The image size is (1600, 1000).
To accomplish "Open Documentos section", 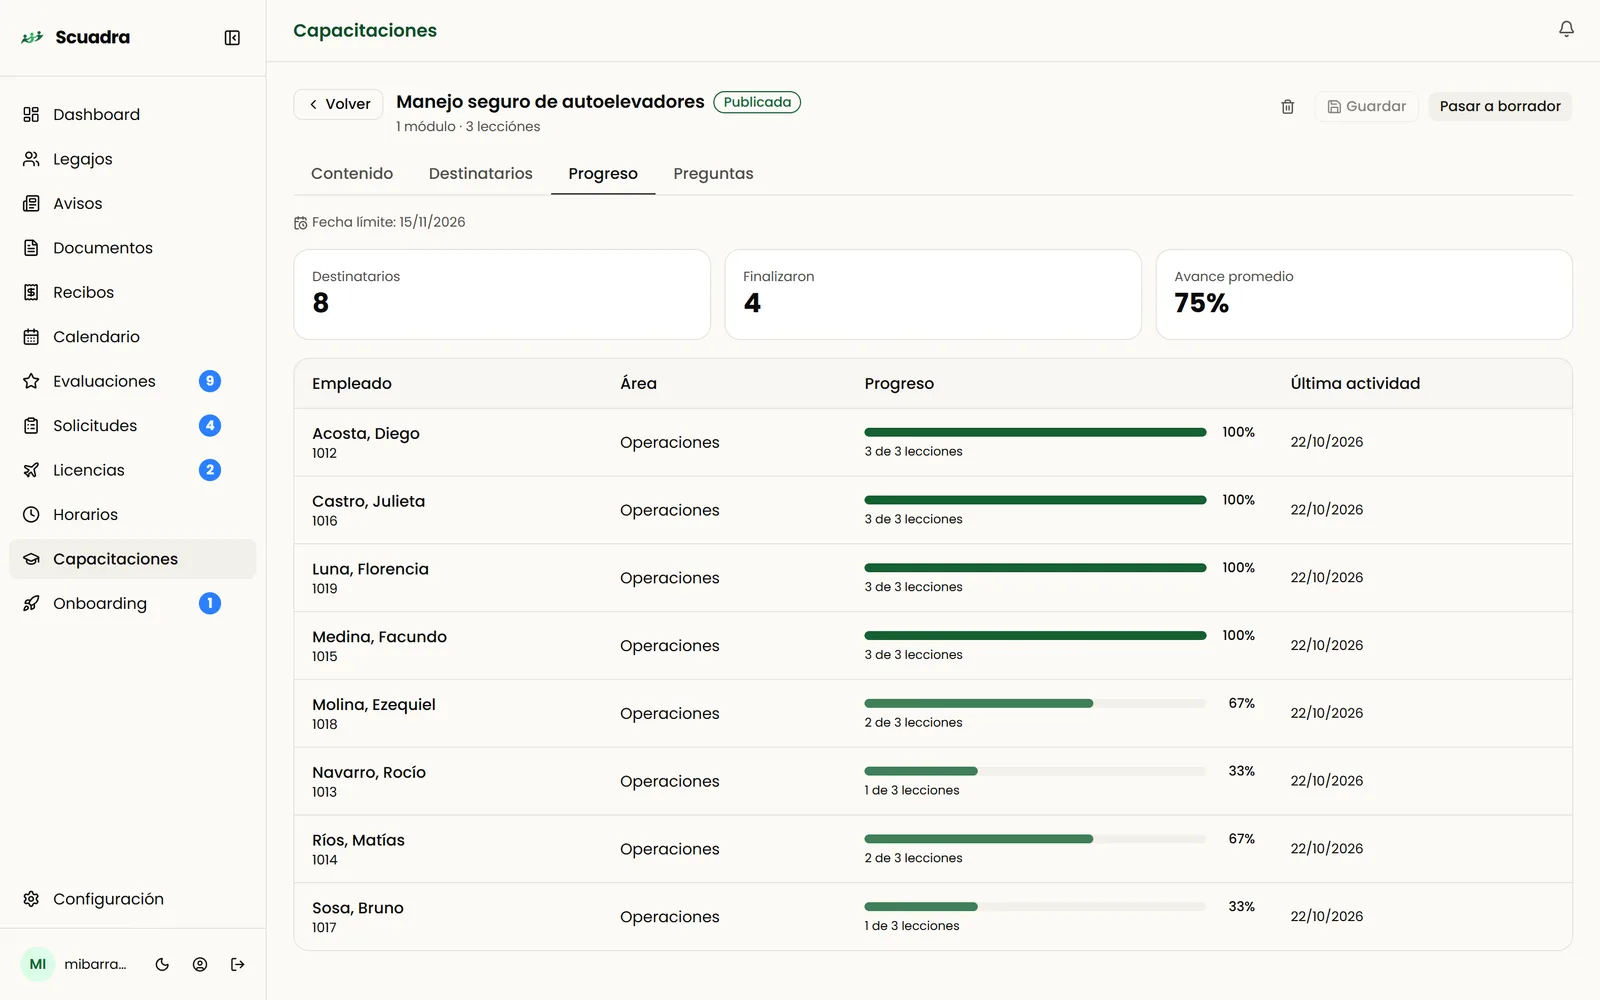I will tap(133, 248).
